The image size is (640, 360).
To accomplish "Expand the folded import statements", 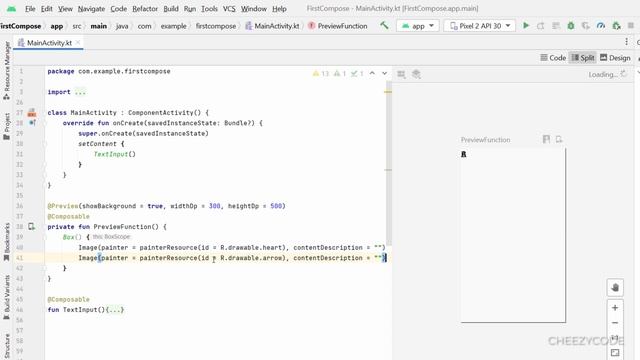I will click(x=80, y=92).
